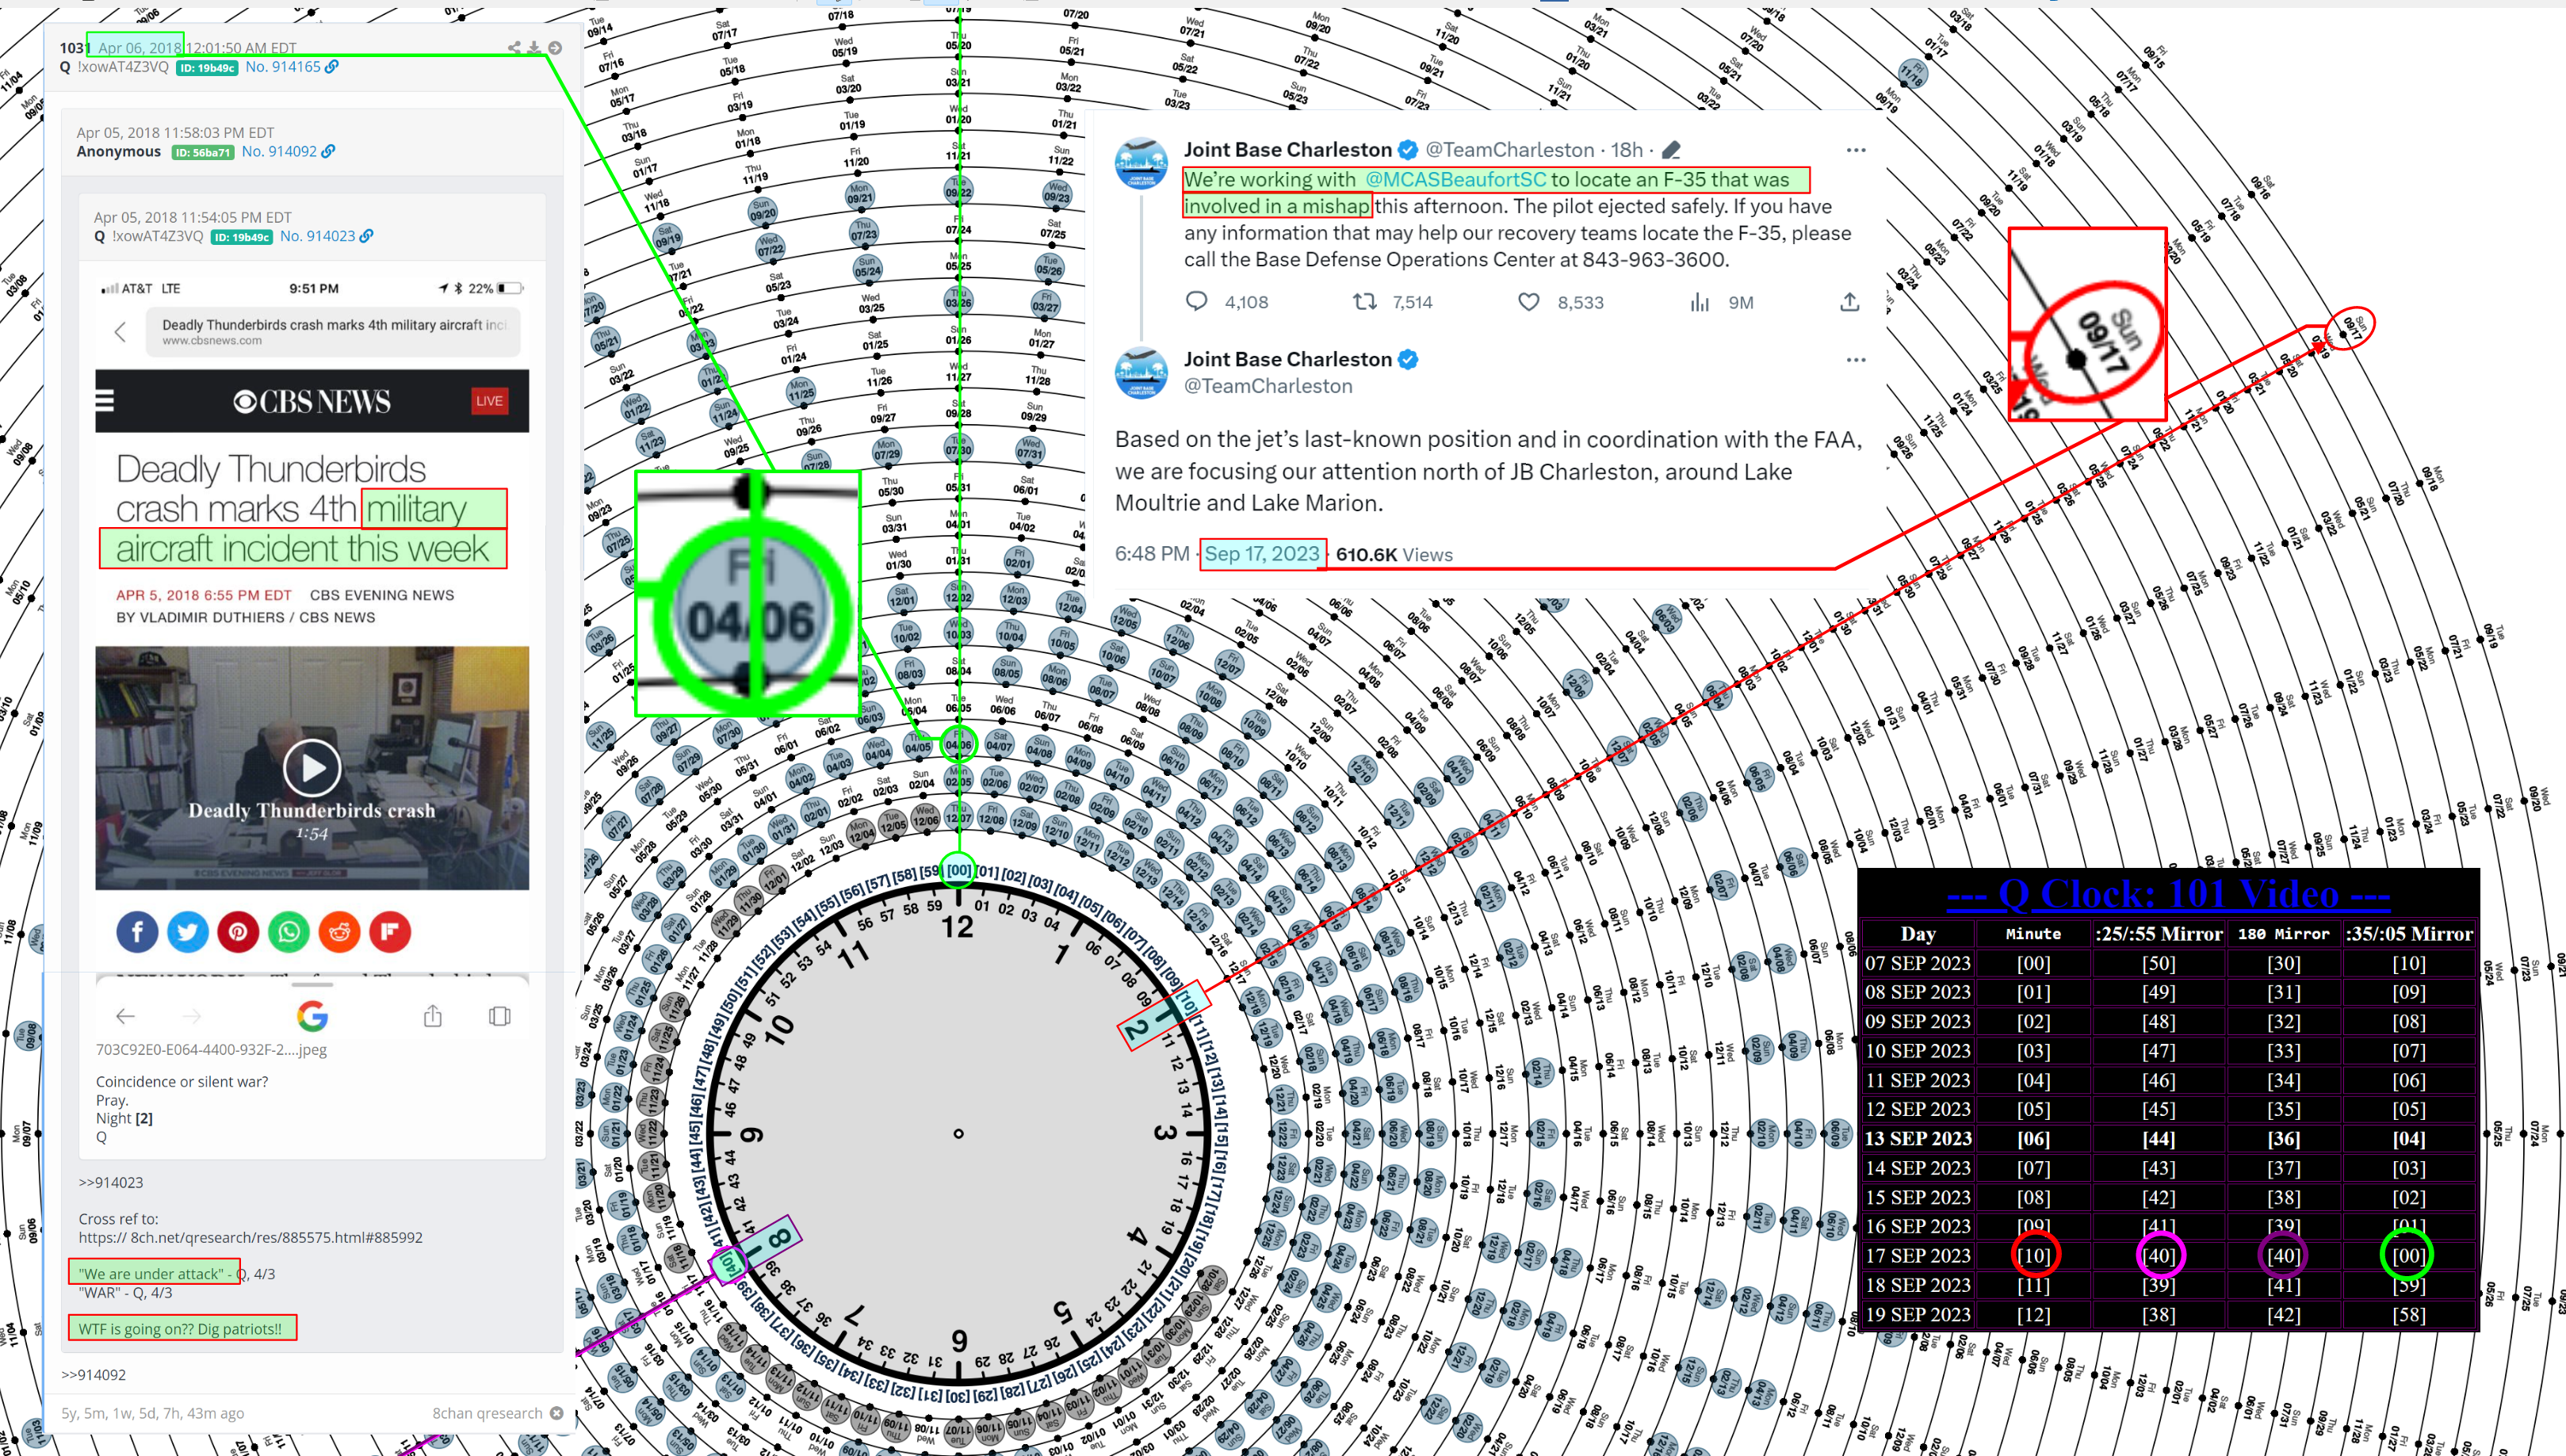The image size is (2566, 1456).
Task: Share the article via the Reddit icon
Action: coord(339,932)
